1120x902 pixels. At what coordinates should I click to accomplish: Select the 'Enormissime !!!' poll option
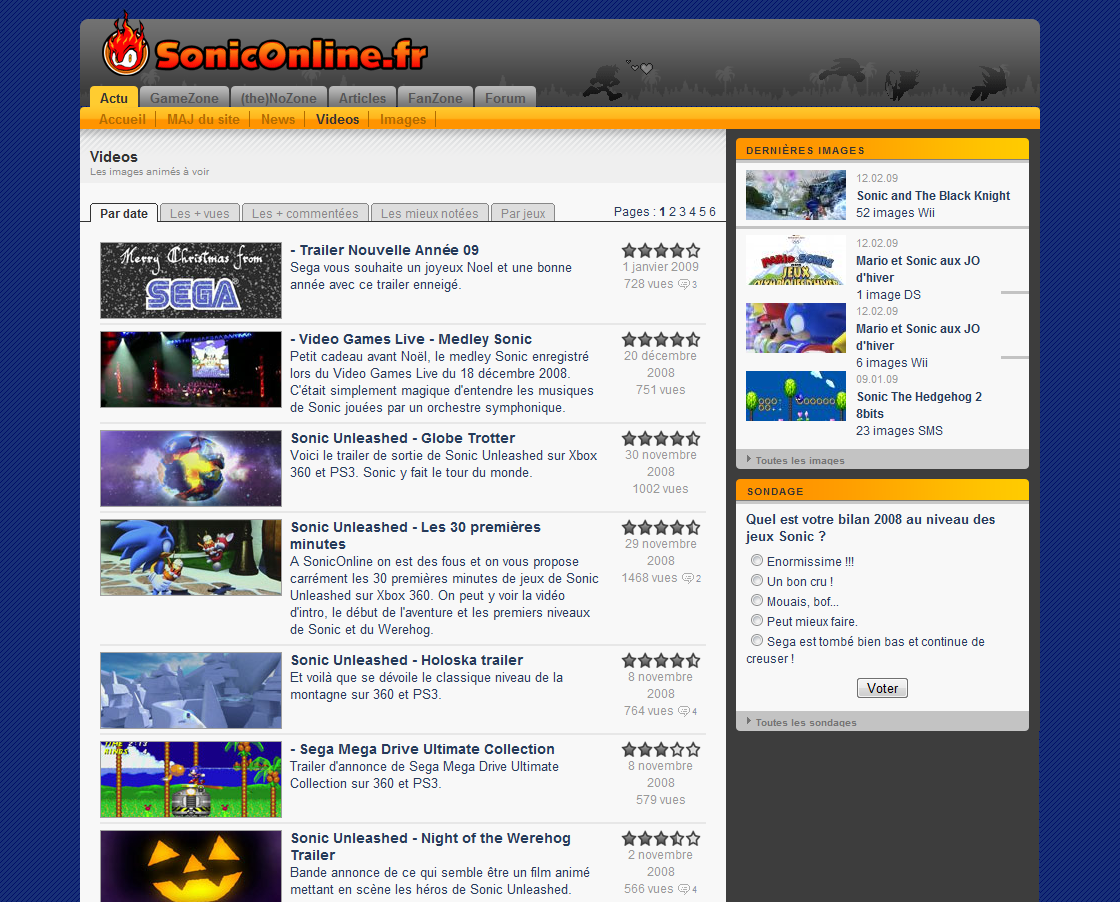(756, 561)
